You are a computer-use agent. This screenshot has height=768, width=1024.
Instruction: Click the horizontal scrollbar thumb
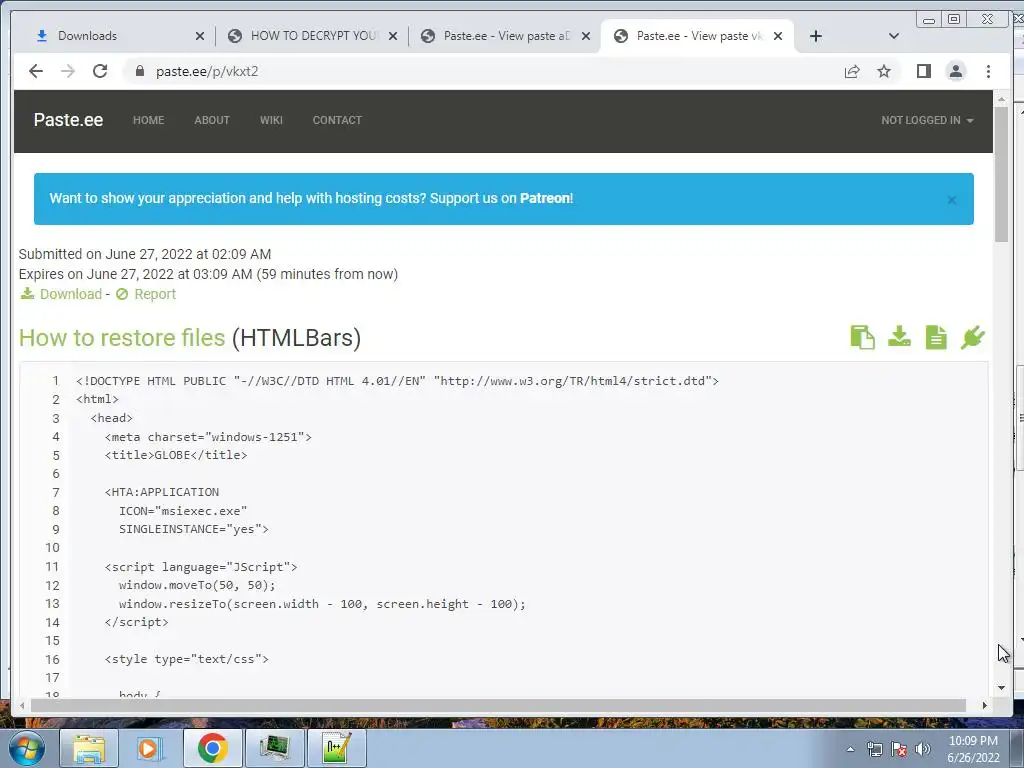click(498, 705)
